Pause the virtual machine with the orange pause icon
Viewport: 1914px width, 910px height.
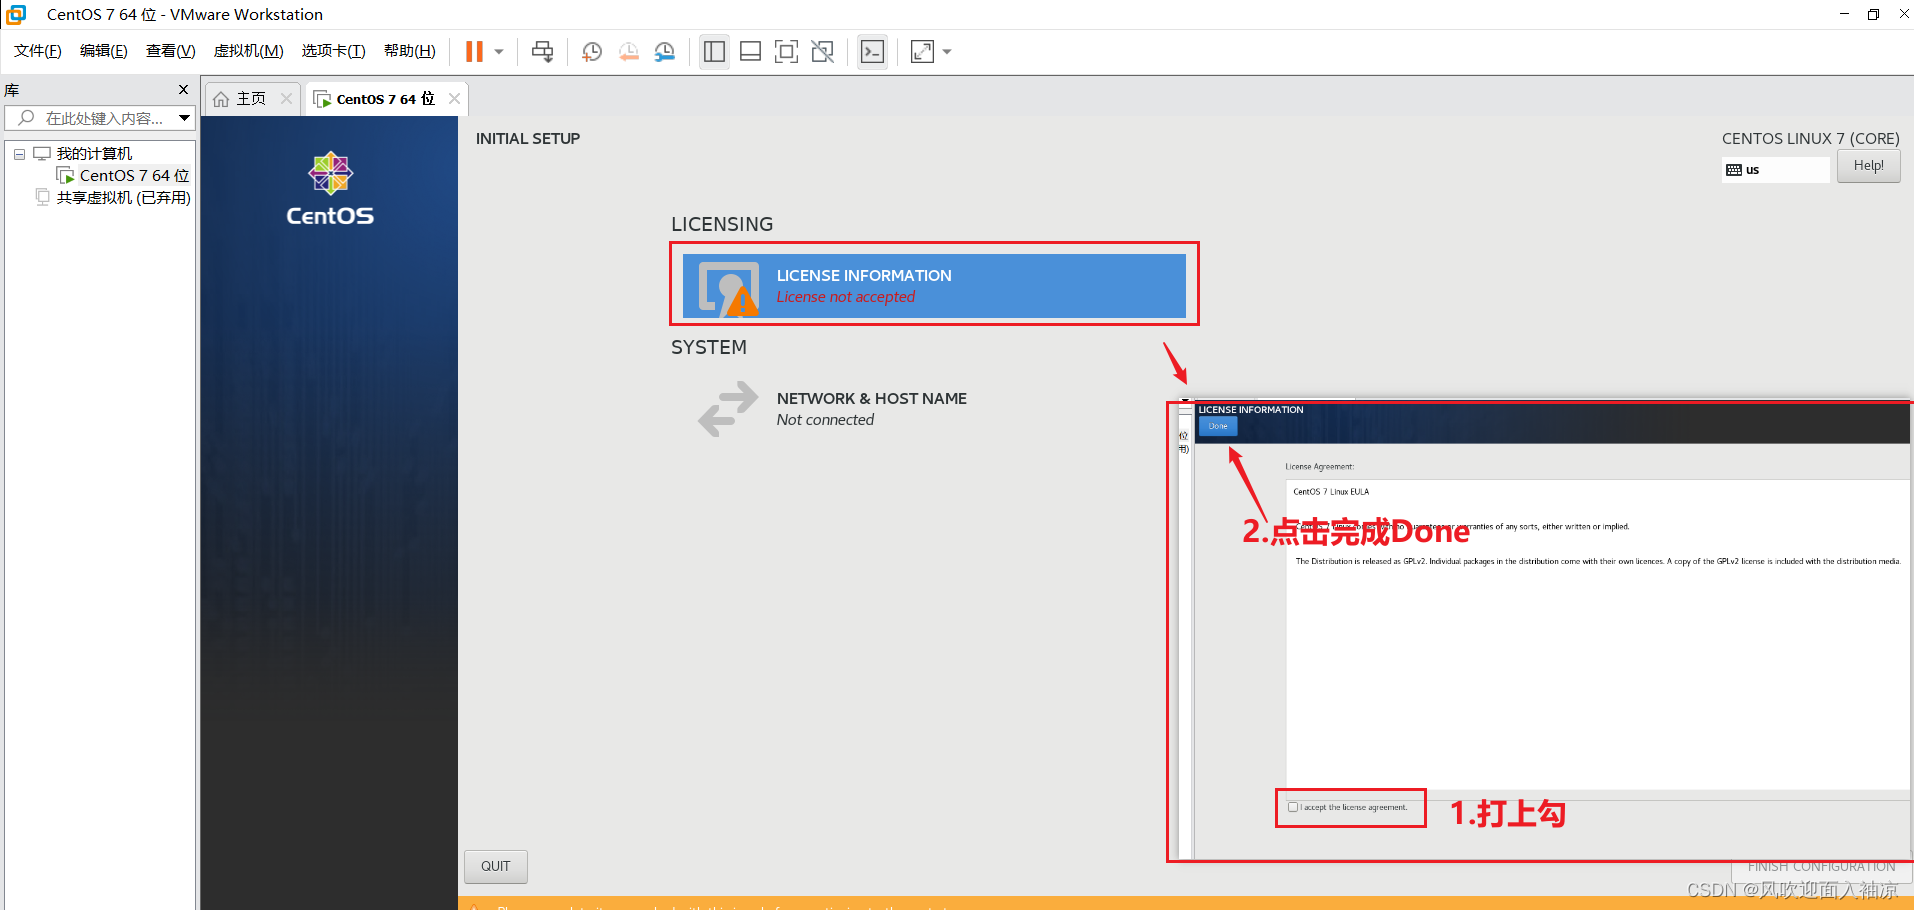pyautogui.click(x=474, y=51)
